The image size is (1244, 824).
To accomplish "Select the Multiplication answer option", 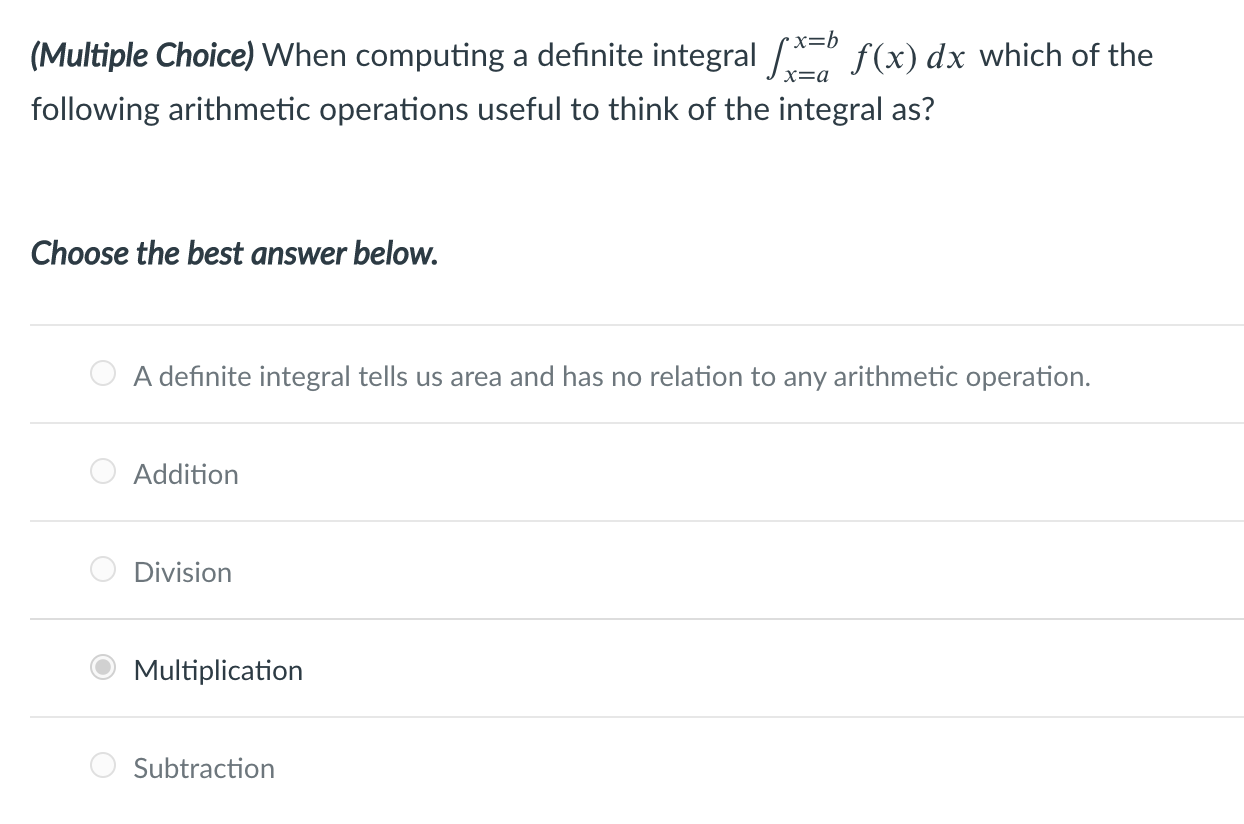I will click(x=218, y=670).
